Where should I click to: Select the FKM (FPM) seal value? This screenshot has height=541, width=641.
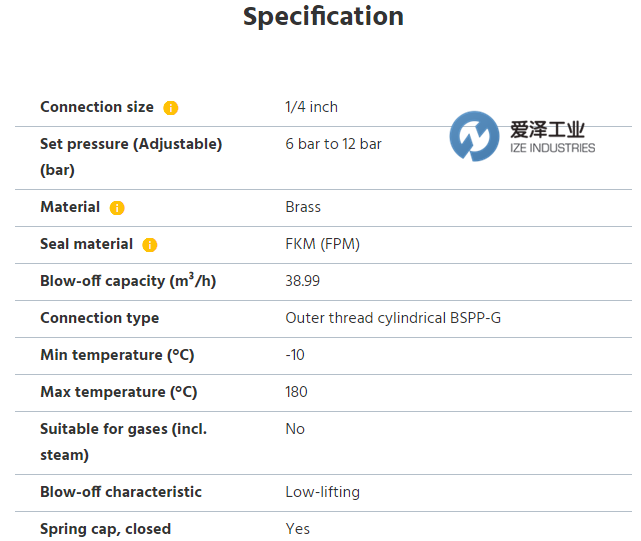(322, 244)
